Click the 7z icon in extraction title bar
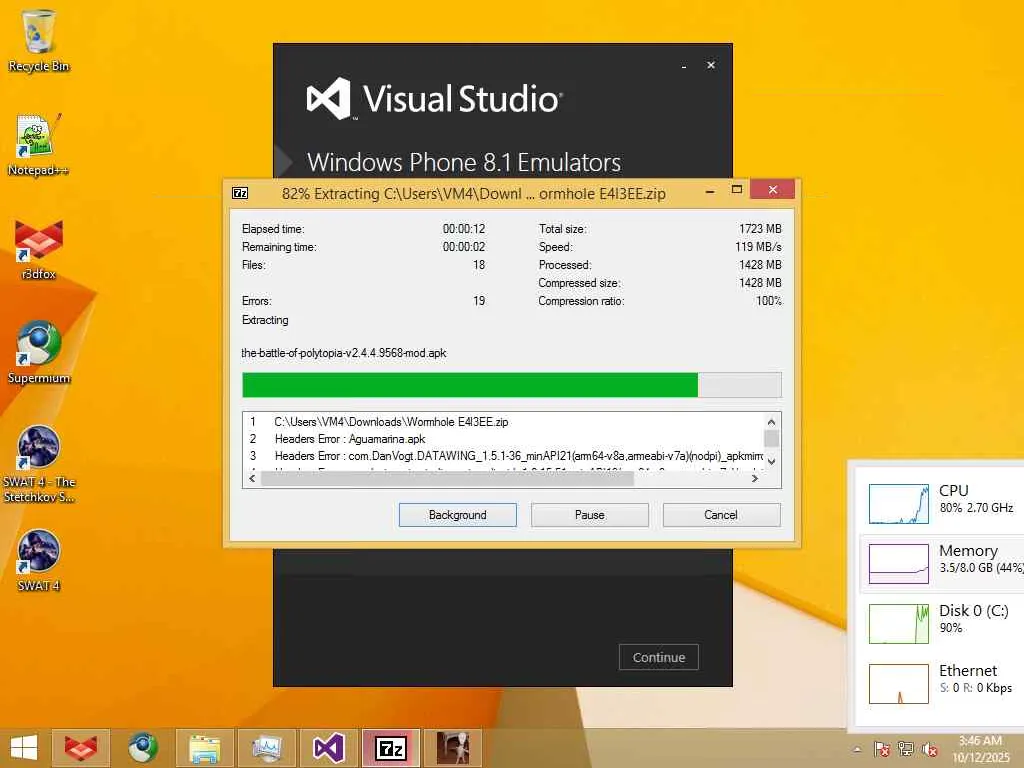This screenshot has width=1024, height=768. (240, 193)
